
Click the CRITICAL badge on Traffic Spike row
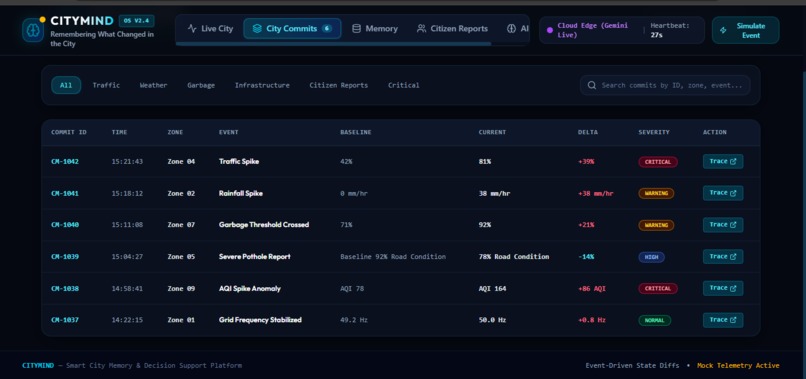click(x=658, y=162)
